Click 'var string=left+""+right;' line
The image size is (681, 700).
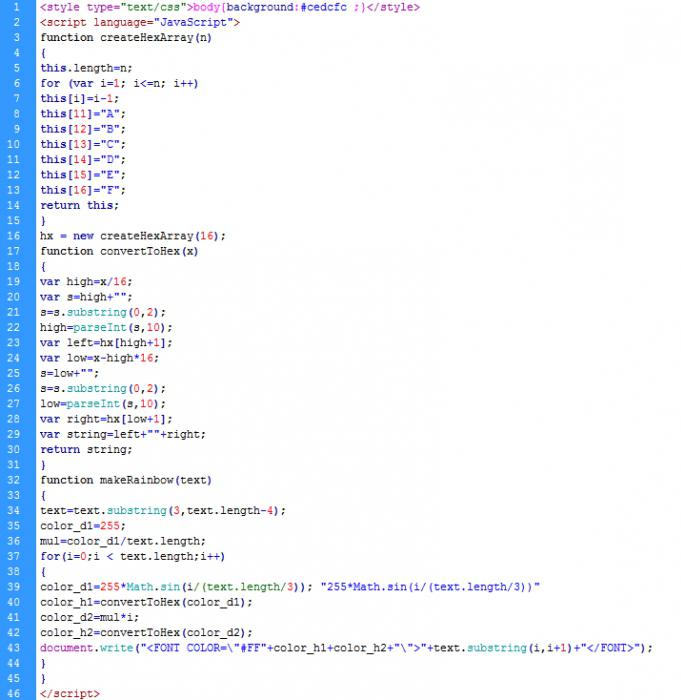[123, 434]
